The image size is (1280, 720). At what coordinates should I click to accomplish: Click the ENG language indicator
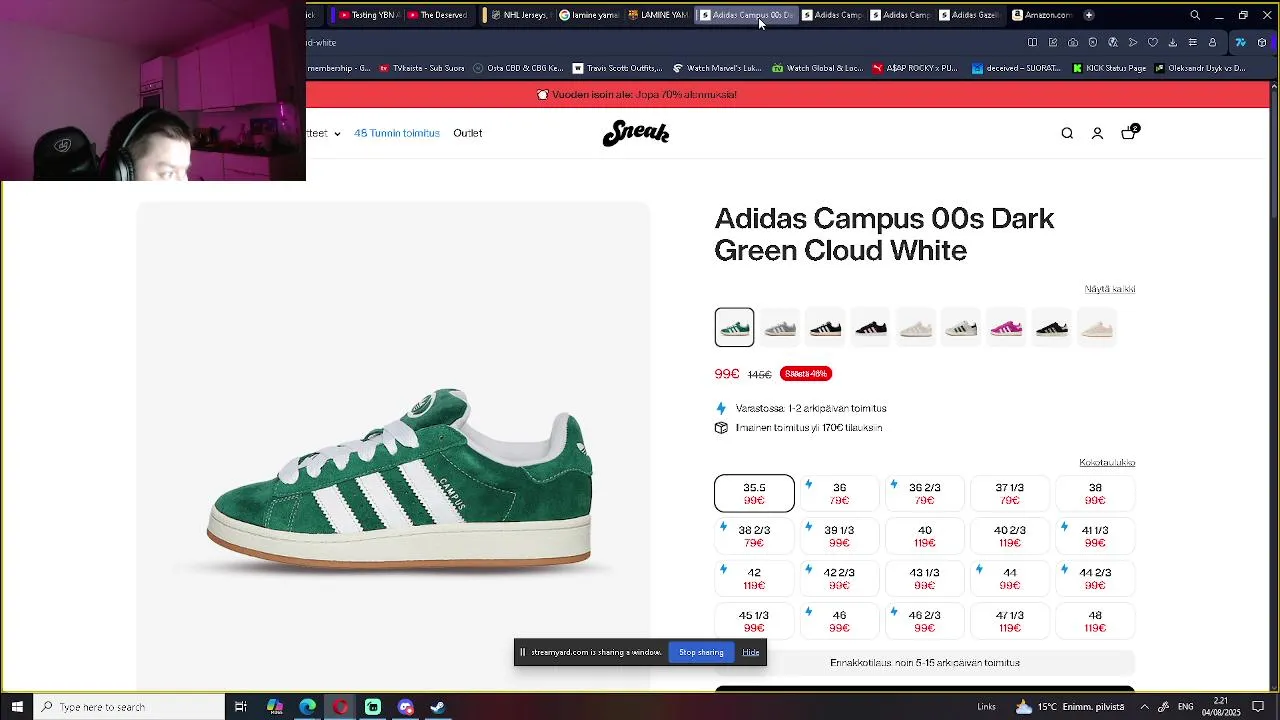(1185, 707)
